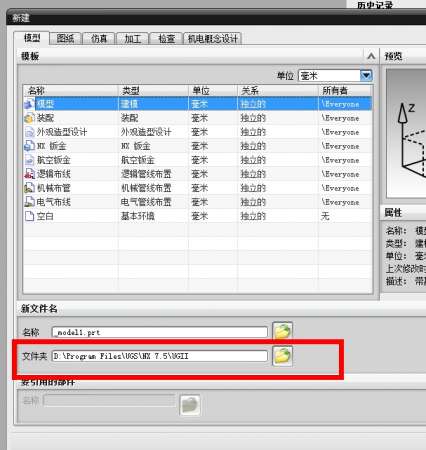Sort templates by 名称 column header

[70, 90]
